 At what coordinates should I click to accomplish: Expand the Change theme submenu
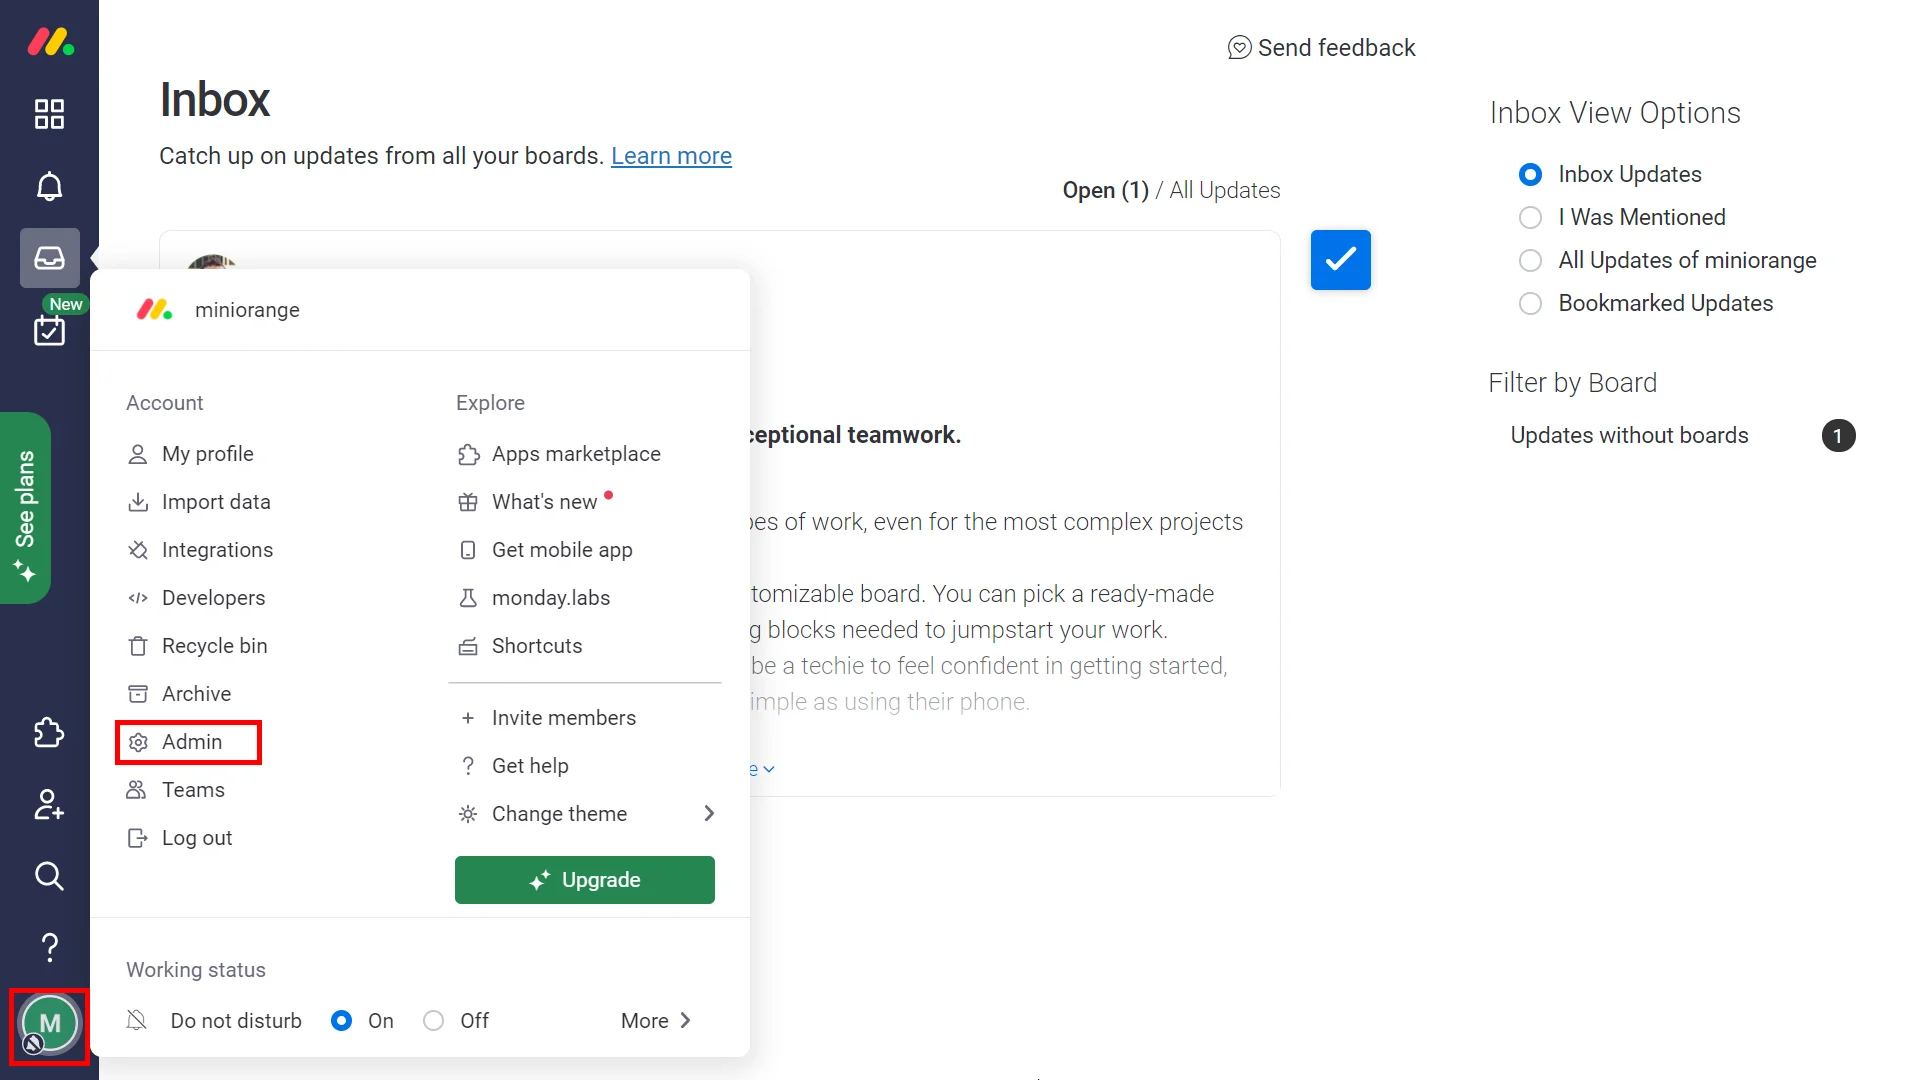coord(560,813)
